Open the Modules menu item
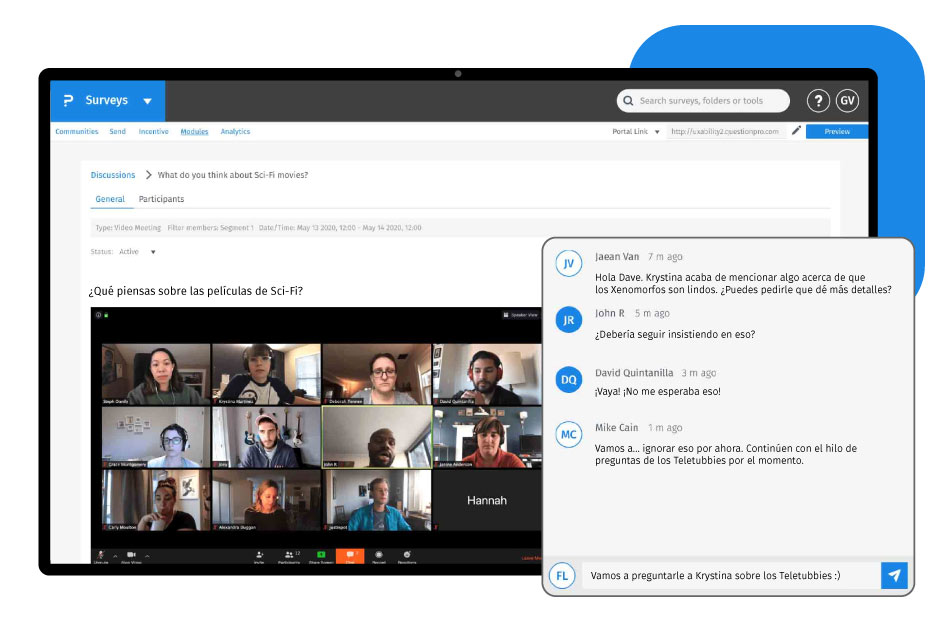Viewport: 941px width, 626px height. coord(194,131)
